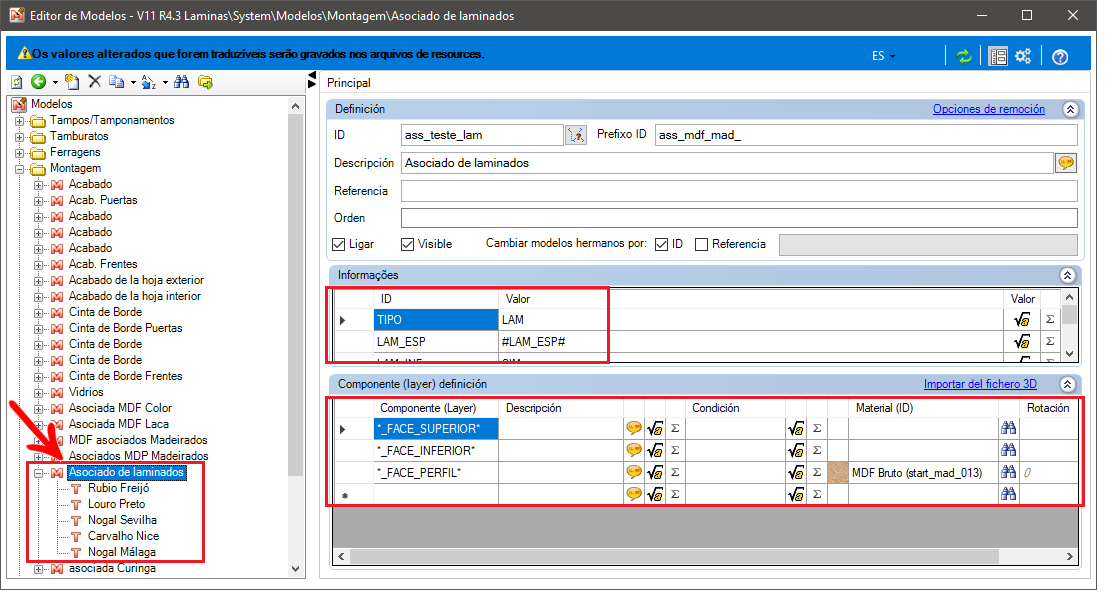Collapse the Montagem folder
This screenshot has width=1107, height=607.
pos(20,169)
